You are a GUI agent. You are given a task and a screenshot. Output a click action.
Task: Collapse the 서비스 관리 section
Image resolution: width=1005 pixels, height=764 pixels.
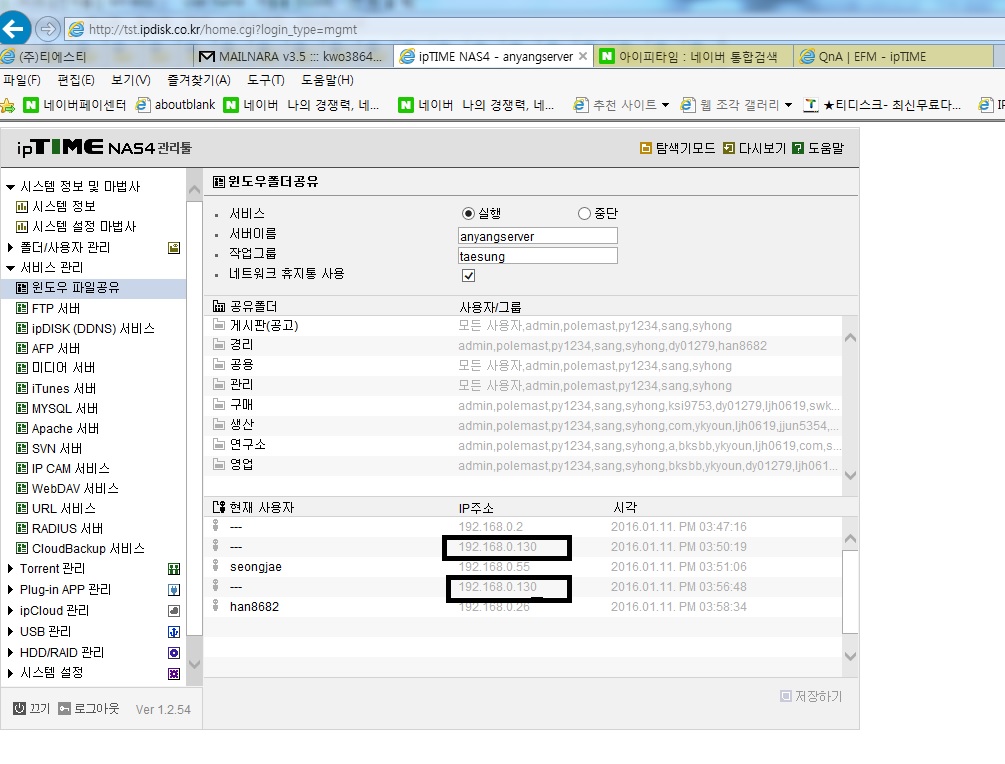coord(10,268)
